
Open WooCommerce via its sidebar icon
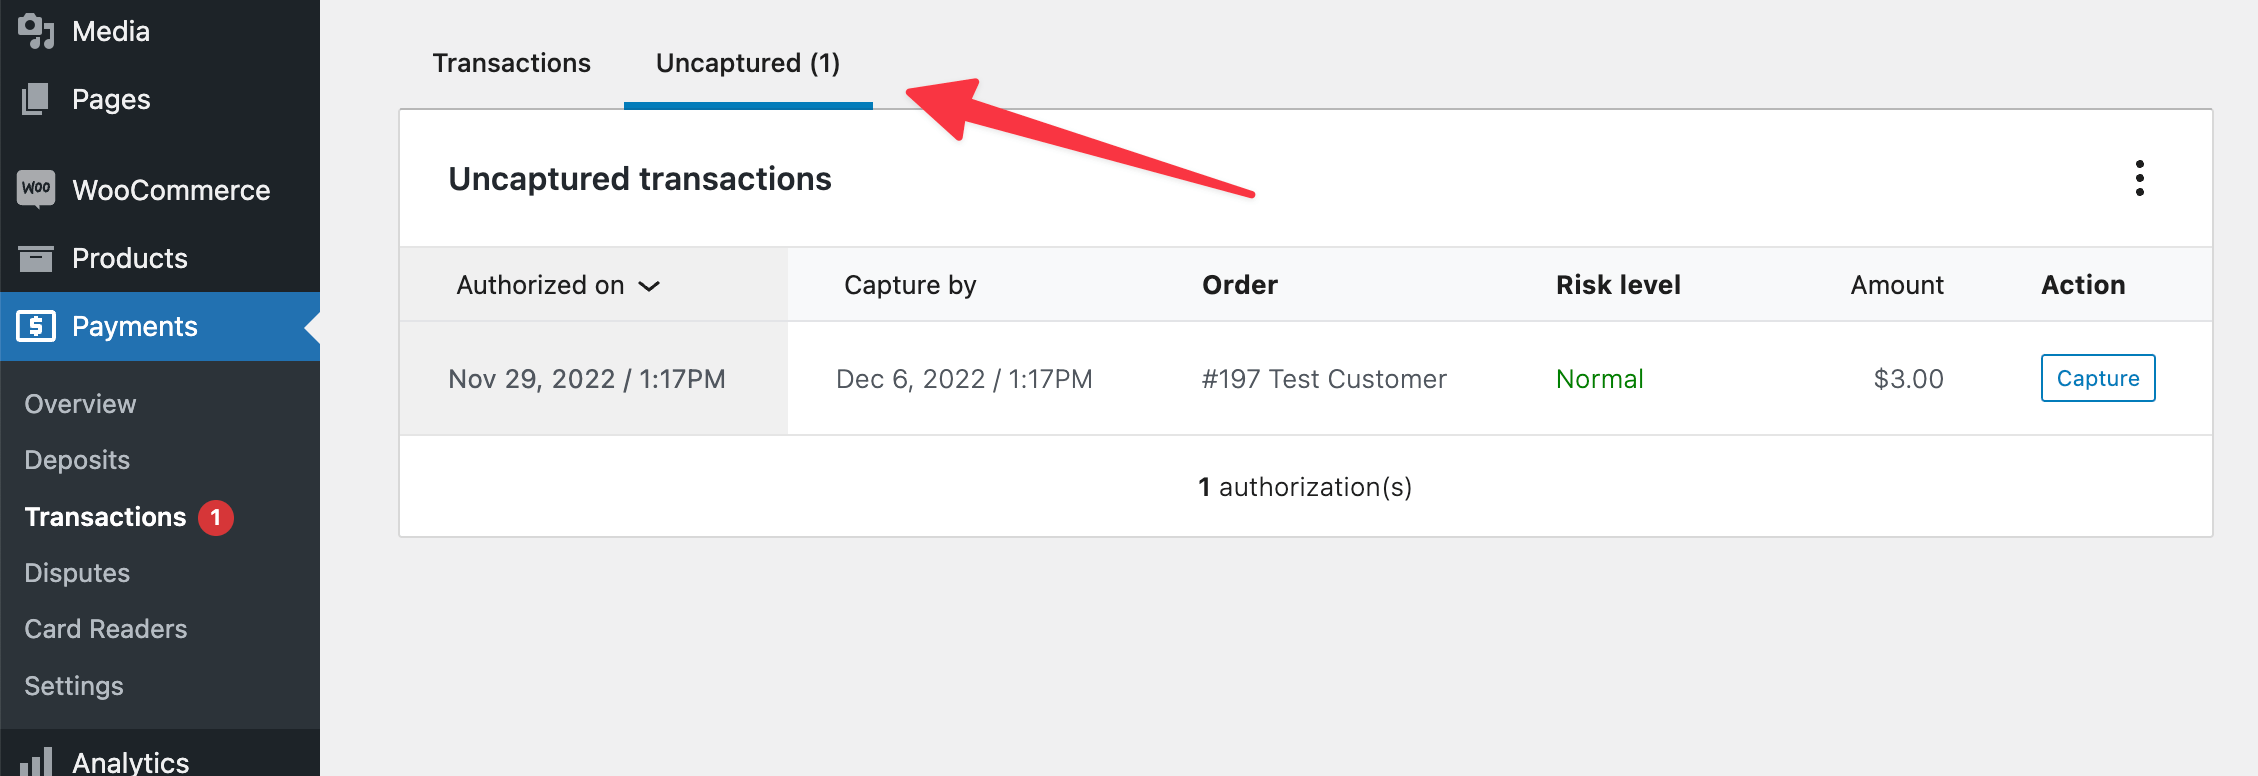36,190
